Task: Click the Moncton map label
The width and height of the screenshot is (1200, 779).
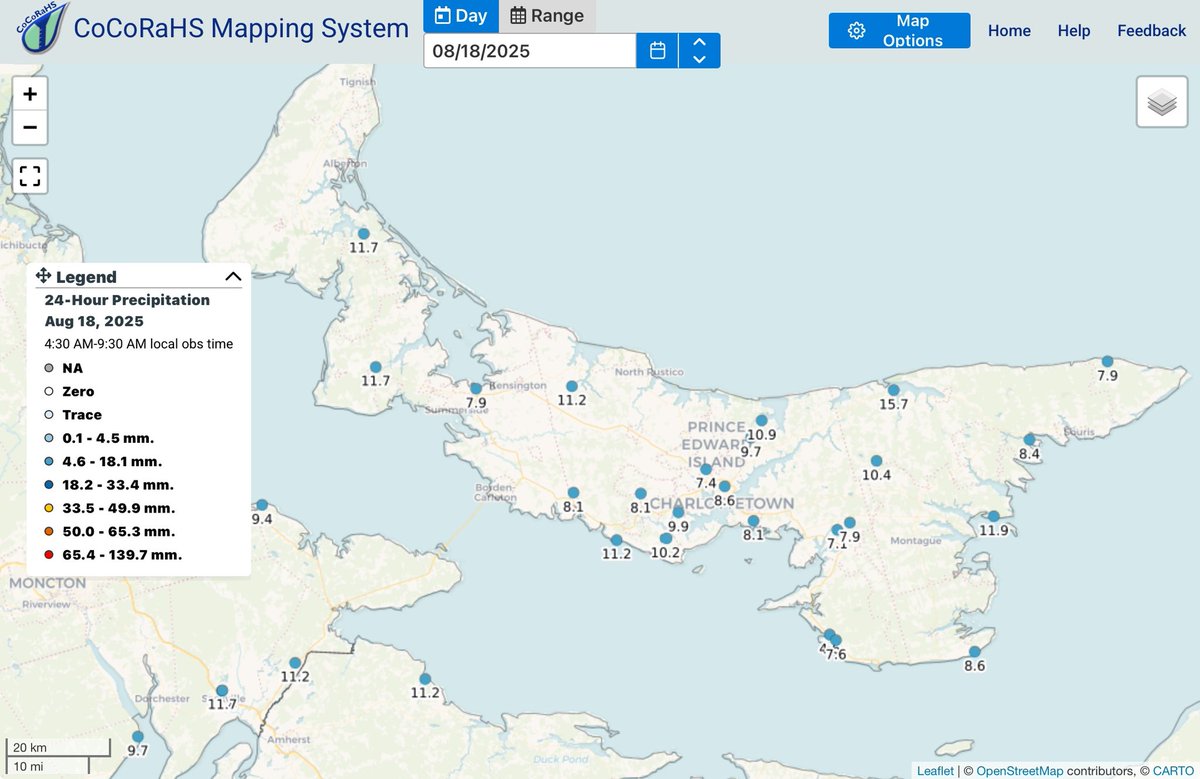Action: click(x=47, y=583)
